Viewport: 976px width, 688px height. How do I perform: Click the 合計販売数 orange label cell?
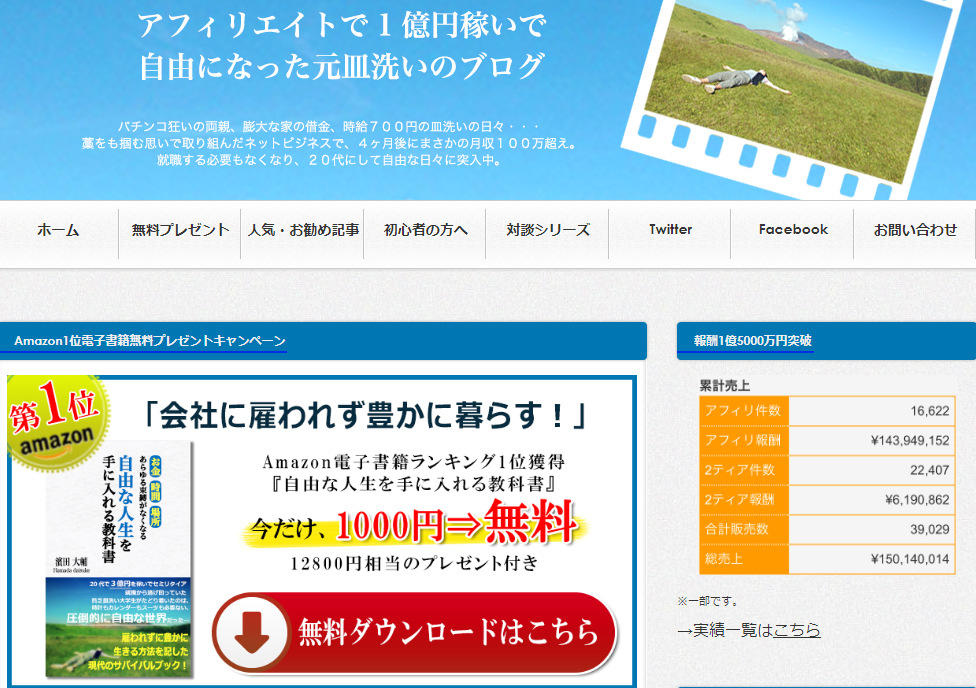[x=744, y=529]
